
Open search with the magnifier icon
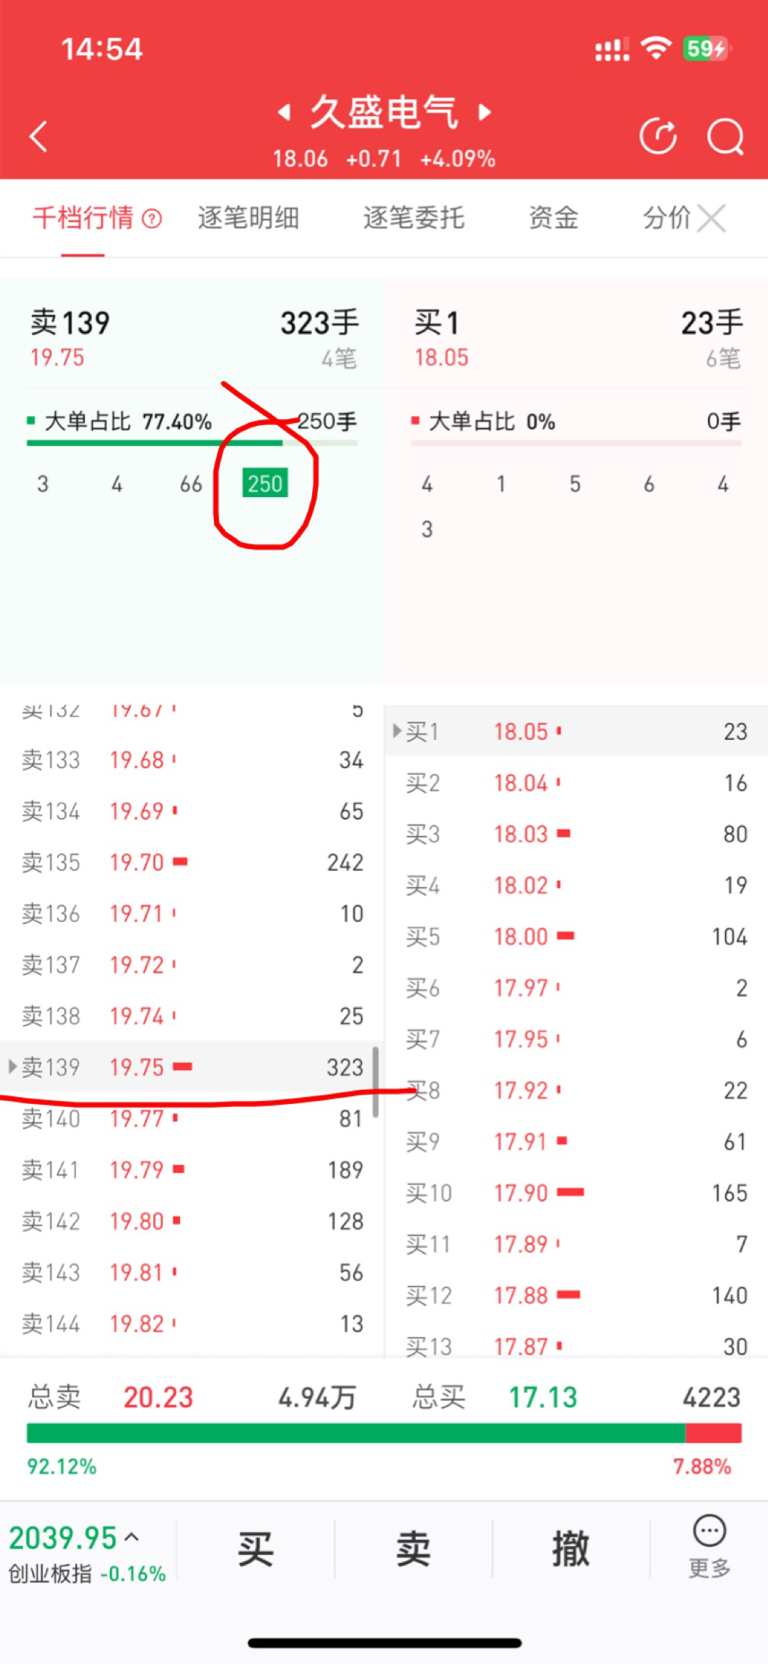pos(726,136)
